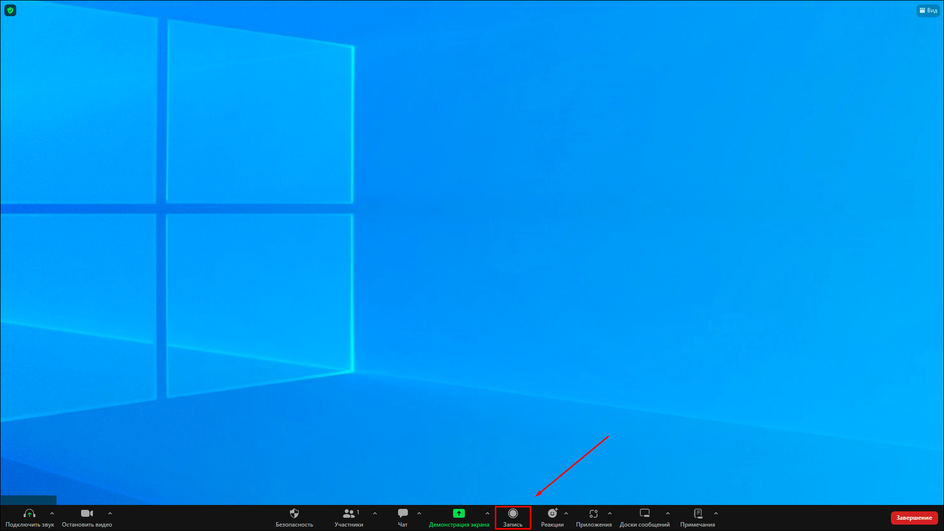
Task: Expand video options chevron beside Остановить видео
Action: (x=110, y=514)
